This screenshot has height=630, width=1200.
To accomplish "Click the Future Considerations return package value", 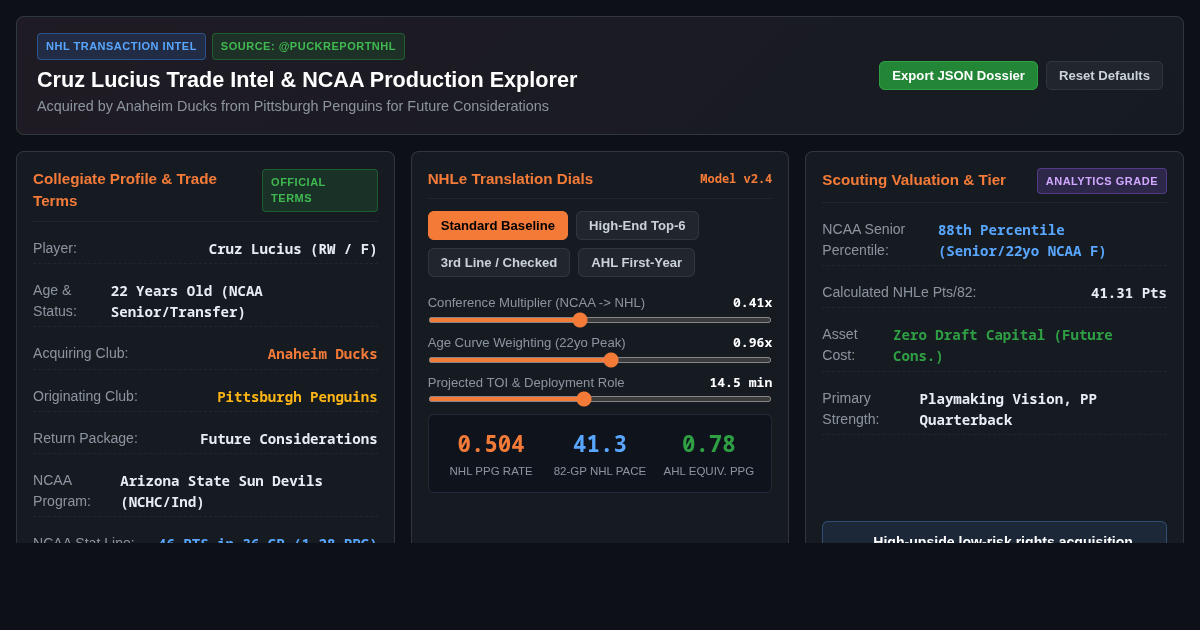I will point(289,439).
